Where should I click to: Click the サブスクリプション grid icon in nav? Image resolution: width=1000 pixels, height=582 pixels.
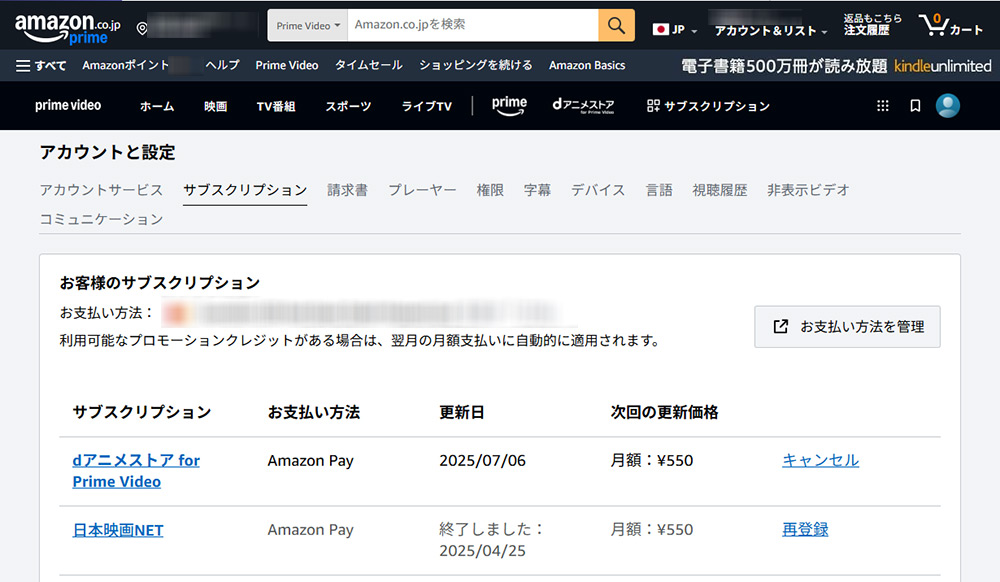click(x=653, y=106)
